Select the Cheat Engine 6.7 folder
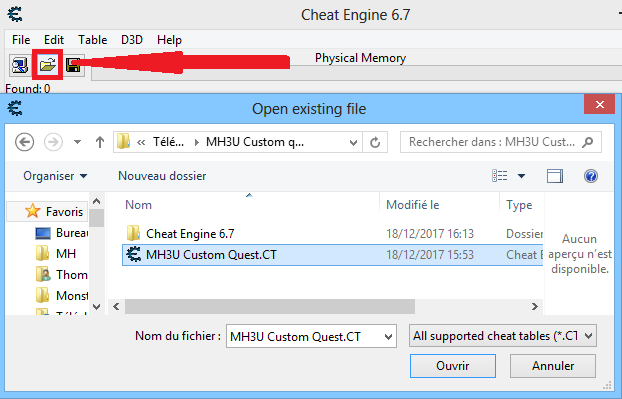The height and width of the screenshot is (399, 622). pyautogui.click(x=332, y=234)
